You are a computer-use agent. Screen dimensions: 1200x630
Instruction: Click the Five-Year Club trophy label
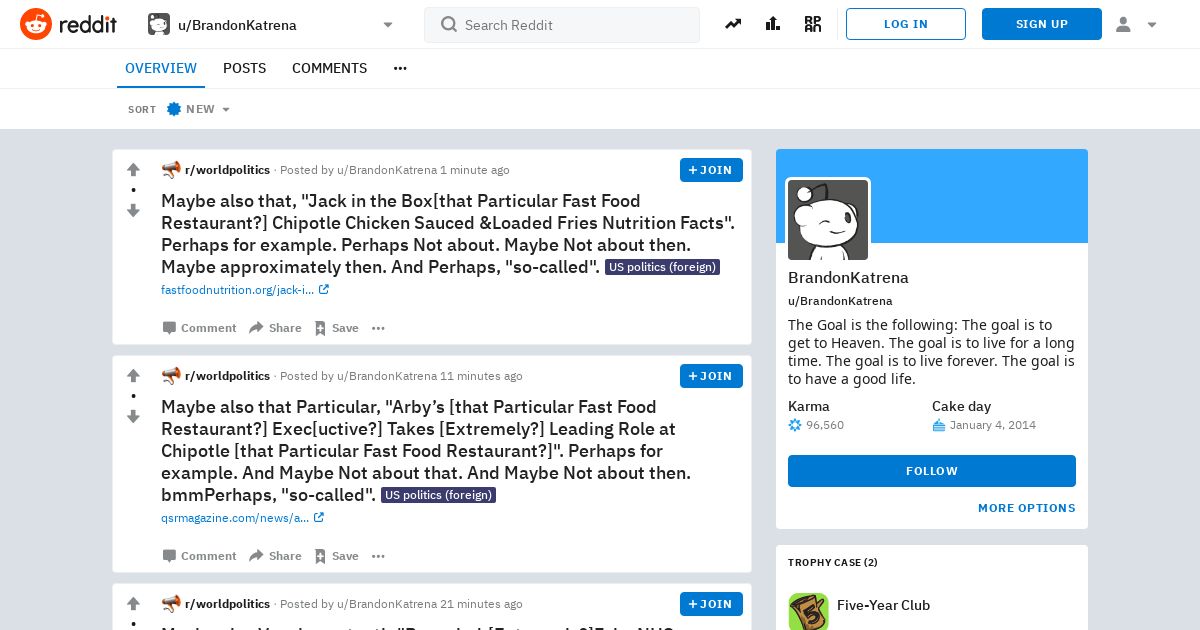[883, 605]
